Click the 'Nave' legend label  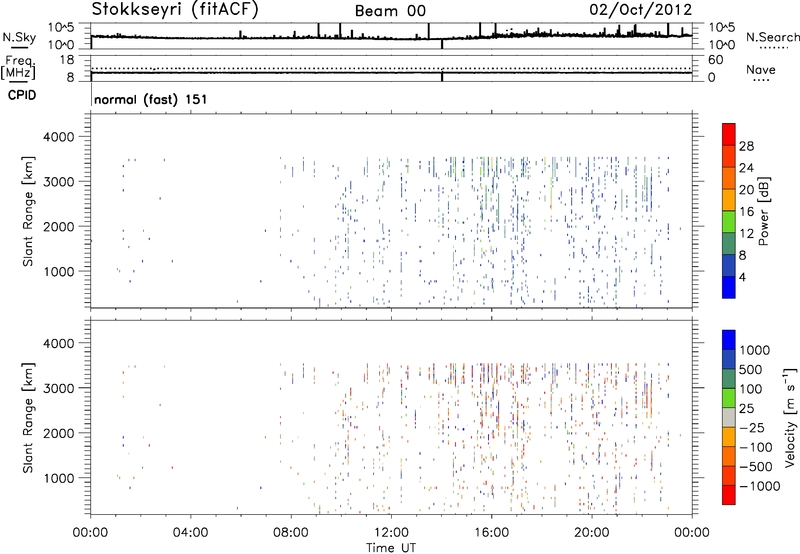pos(761,69)
